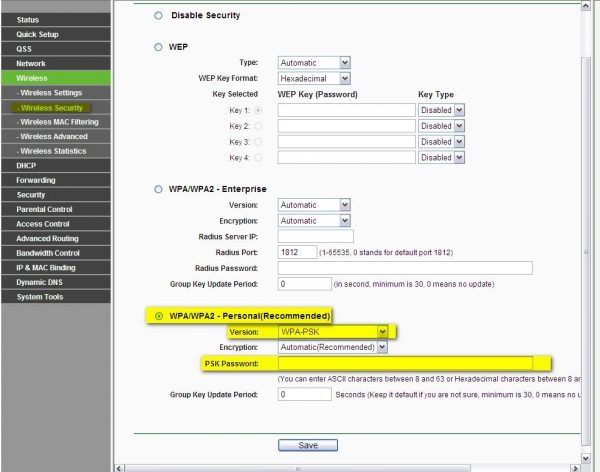Click the Radius Port field showing 1812

[297, 252]
